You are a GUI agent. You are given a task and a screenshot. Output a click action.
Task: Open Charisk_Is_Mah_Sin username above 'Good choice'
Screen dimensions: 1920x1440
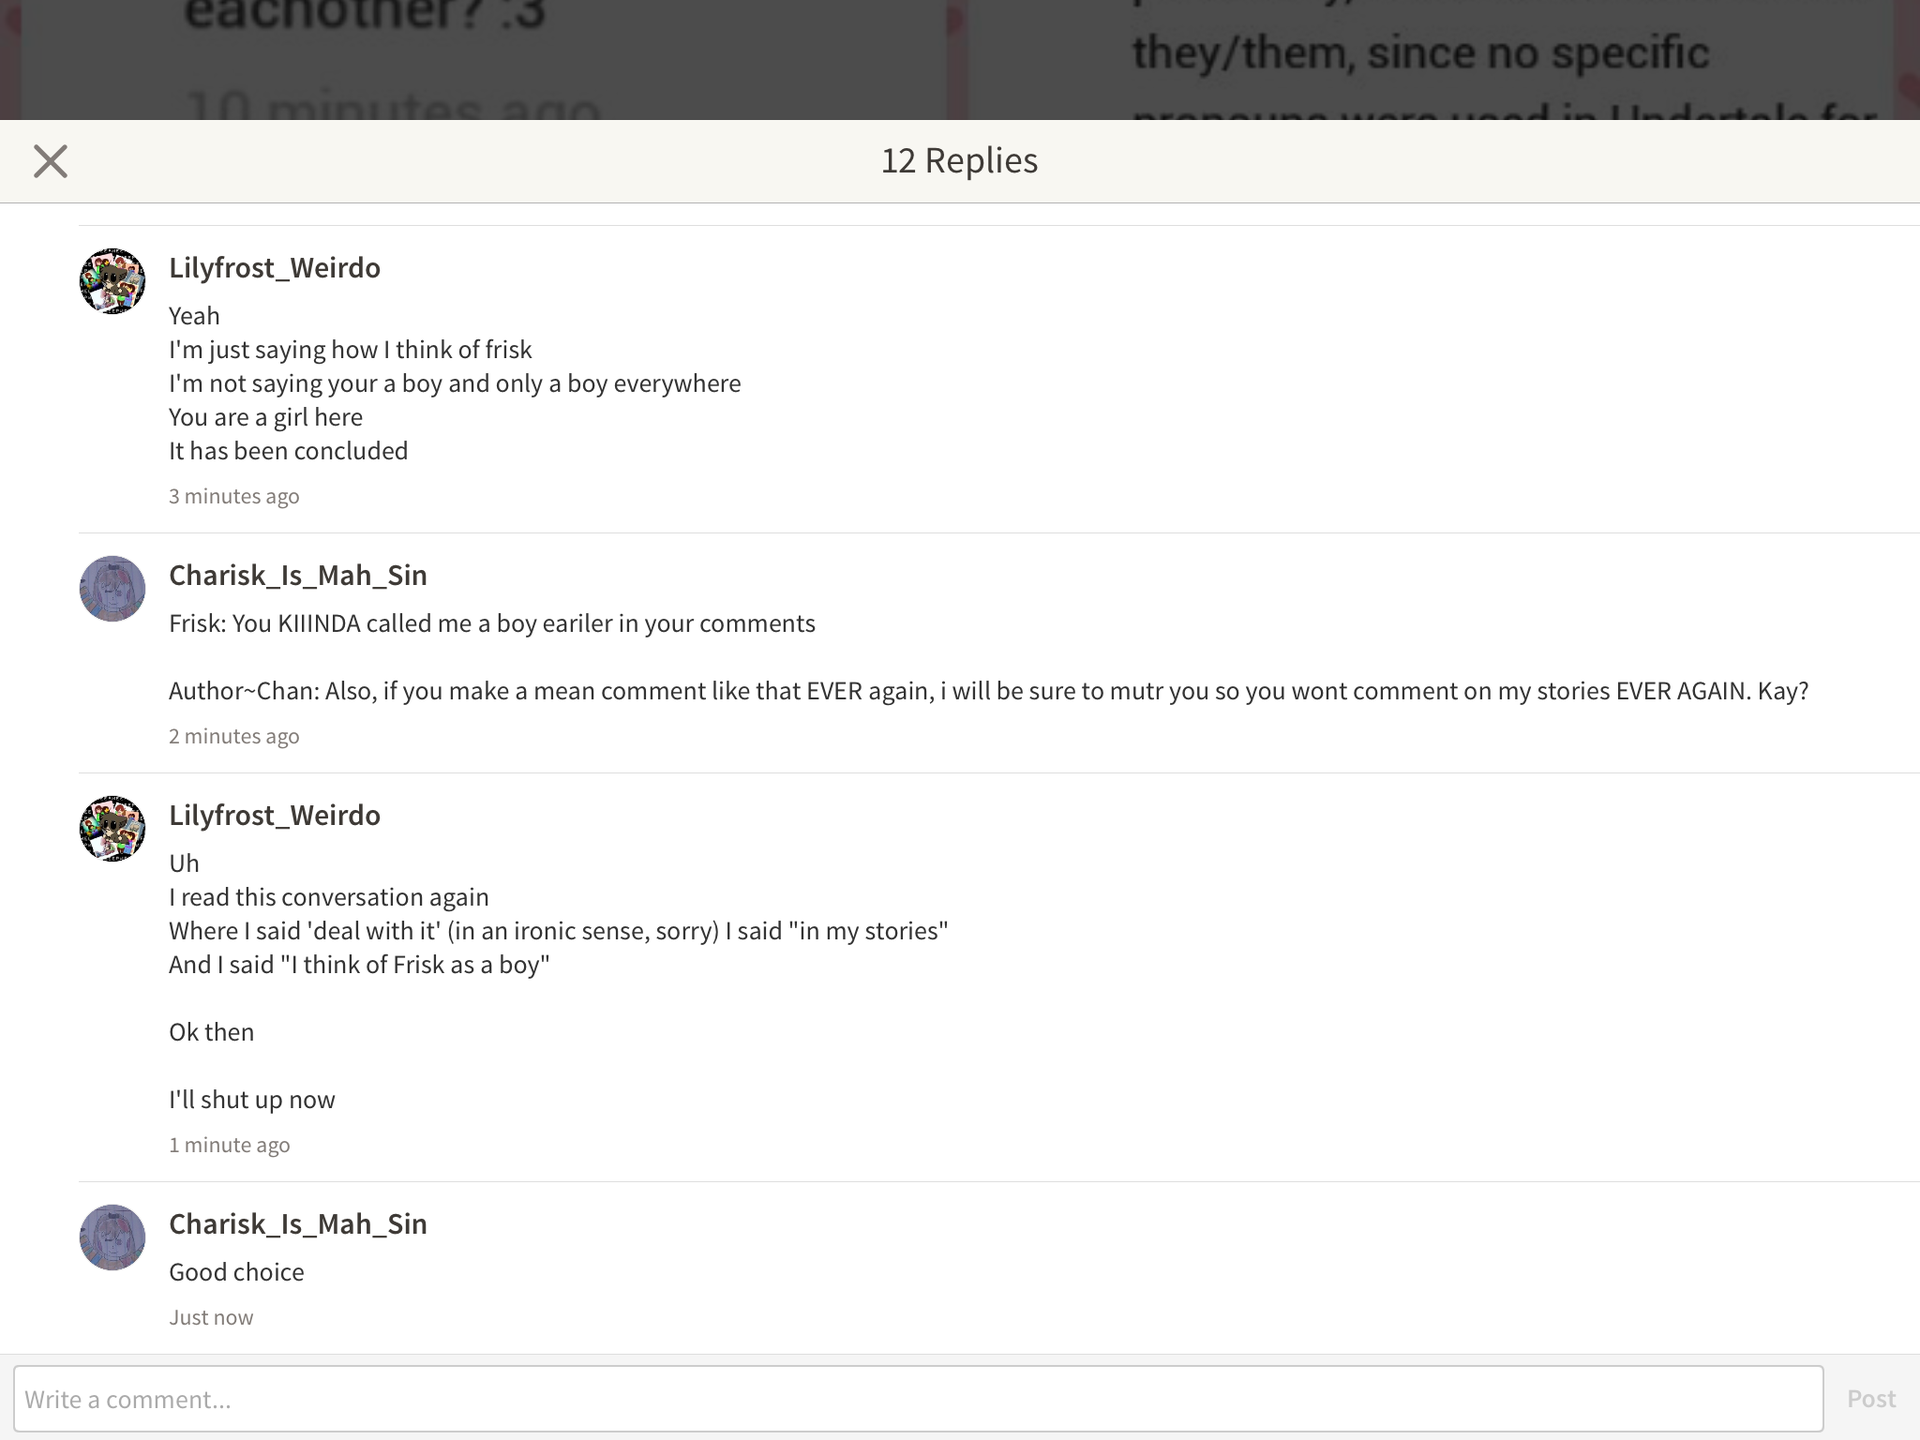[297, 1224]
